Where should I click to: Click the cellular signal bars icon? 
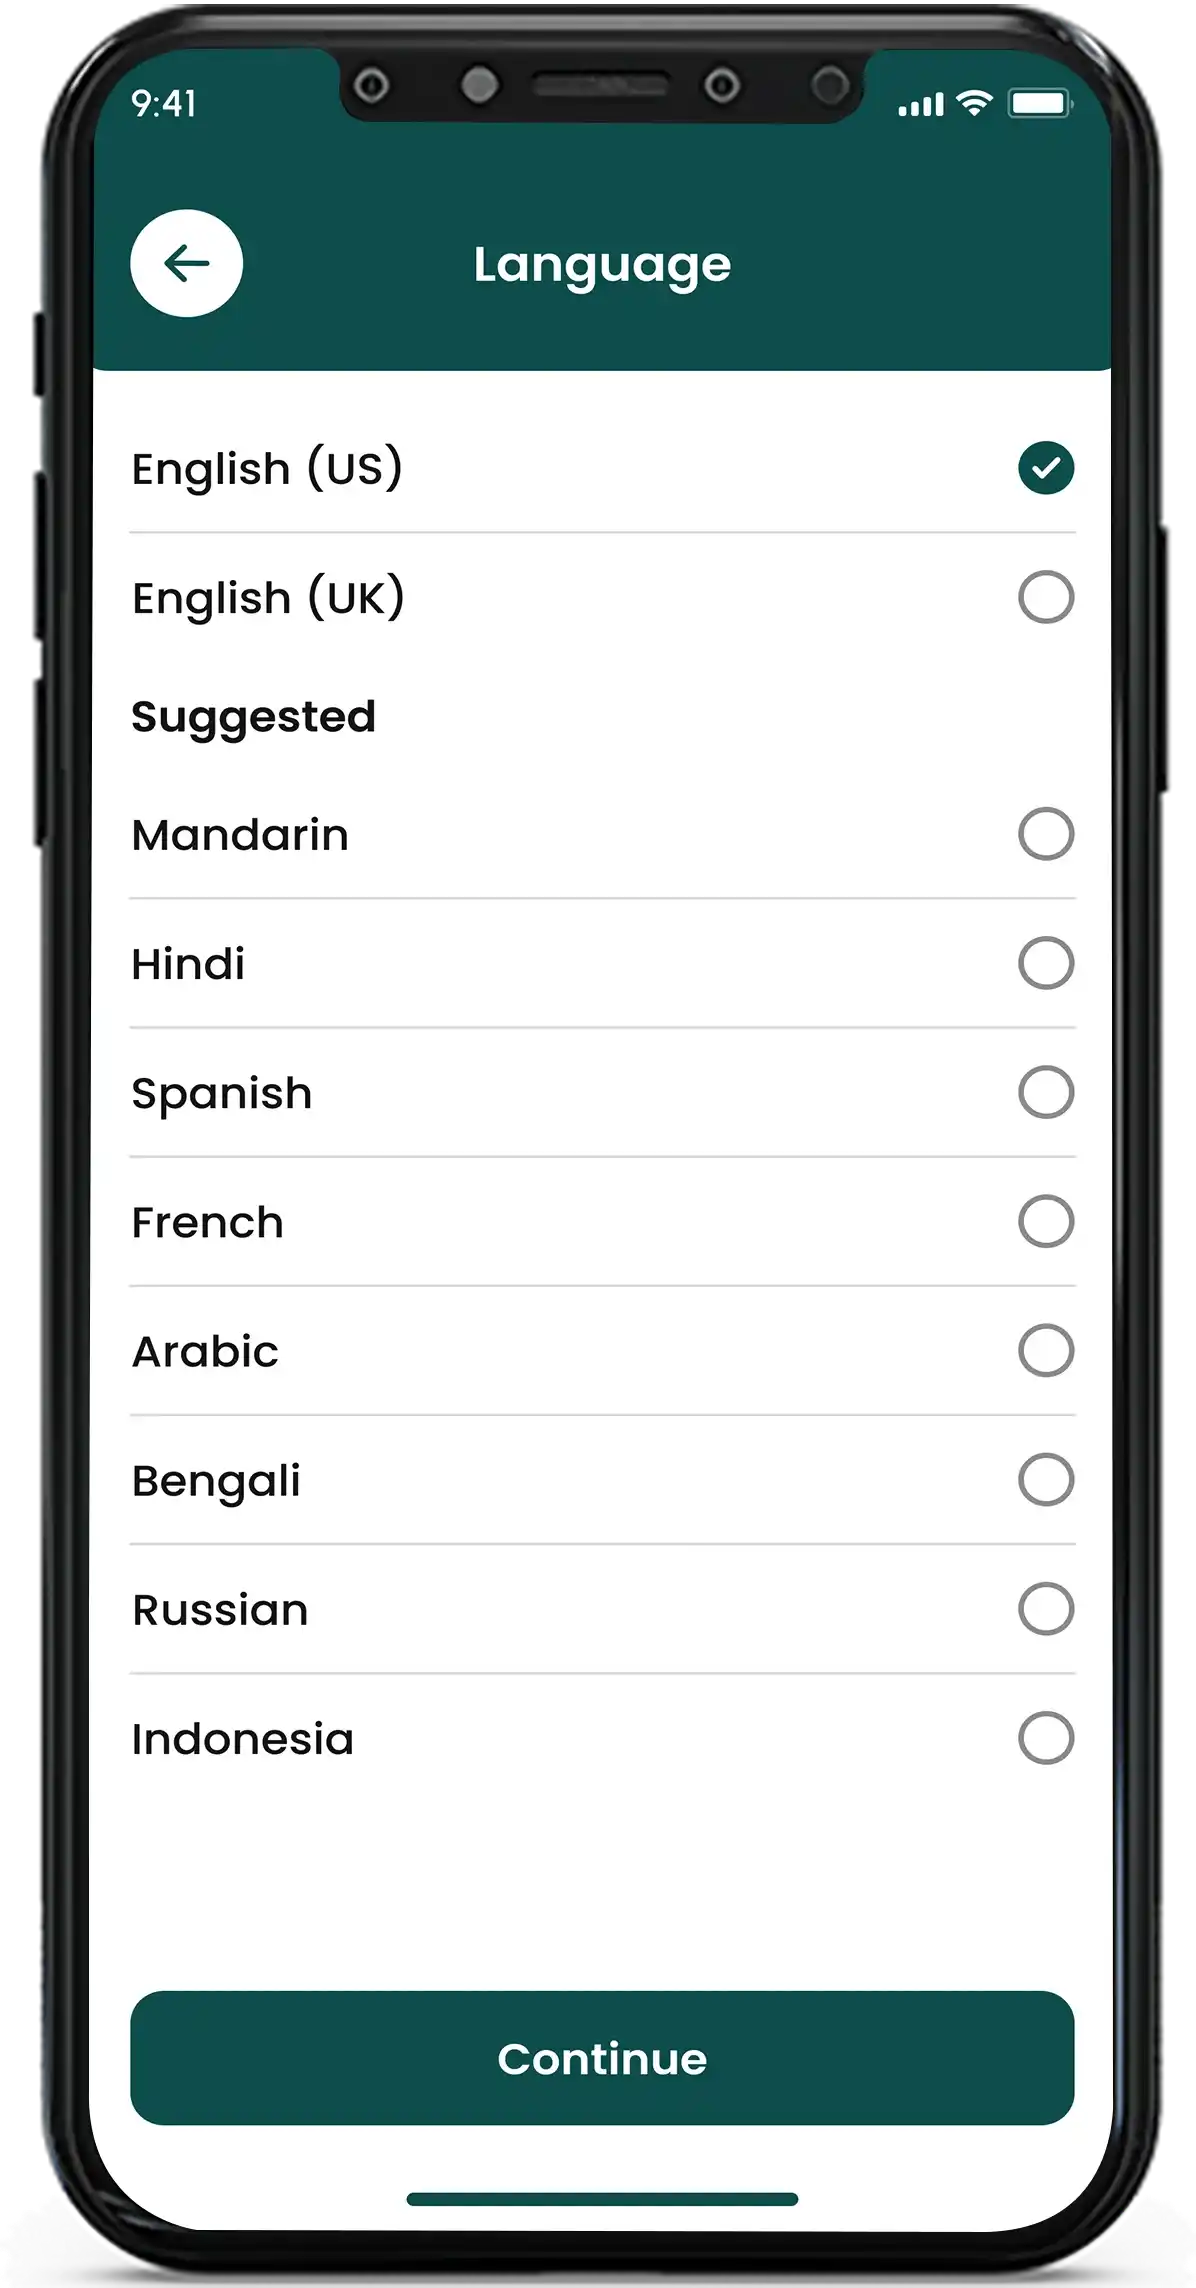(x=920, y=104)
